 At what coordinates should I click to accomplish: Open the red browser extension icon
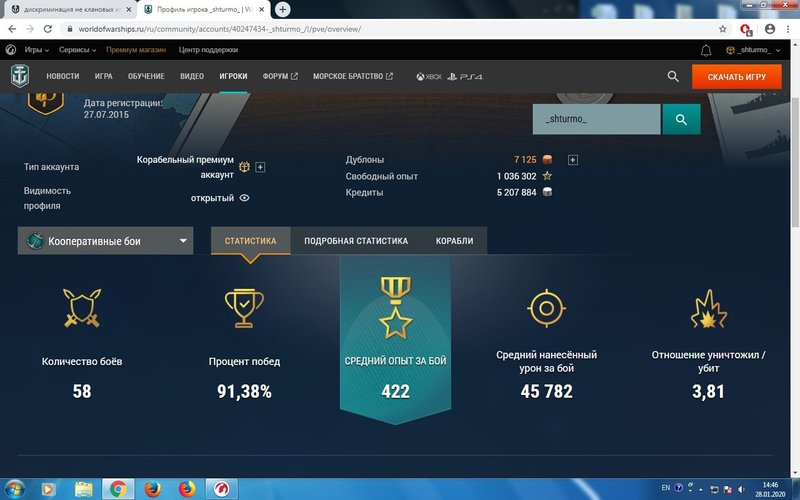tap(746, 30)
